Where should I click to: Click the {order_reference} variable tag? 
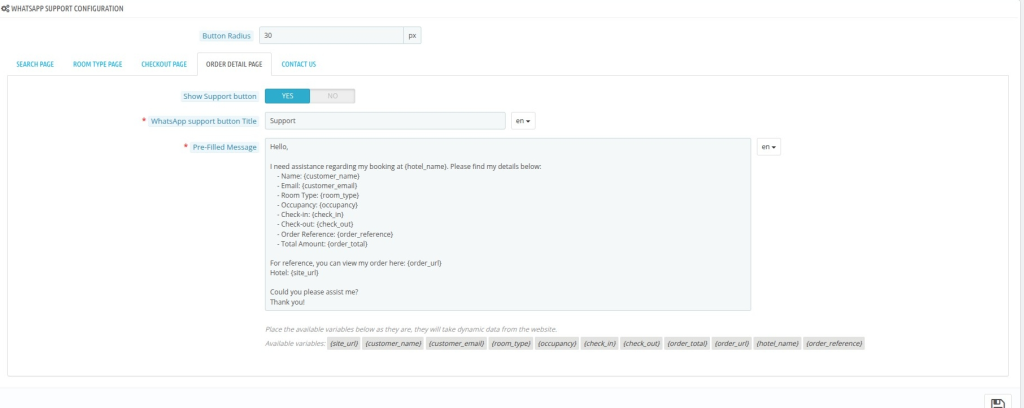[834, 343]
